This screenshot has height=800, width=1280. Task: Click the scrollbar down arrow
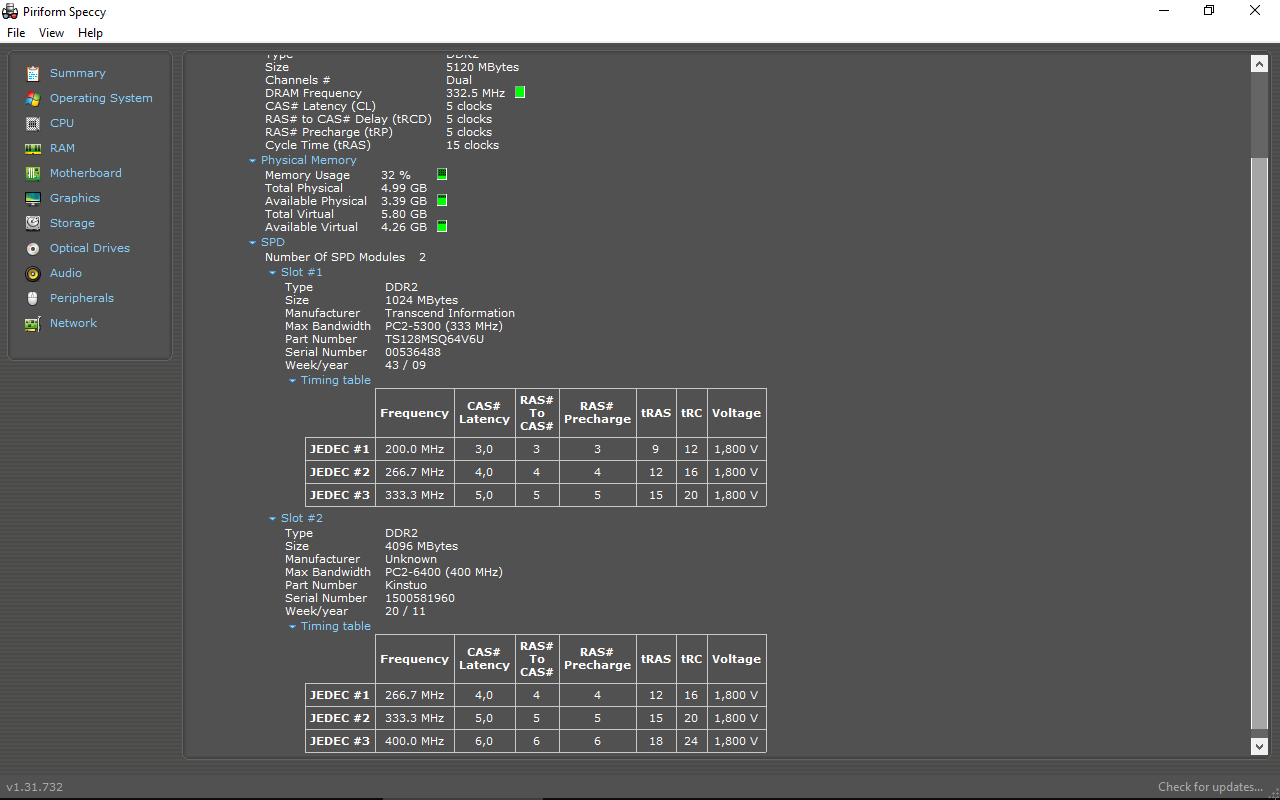tap(1260, 746)
